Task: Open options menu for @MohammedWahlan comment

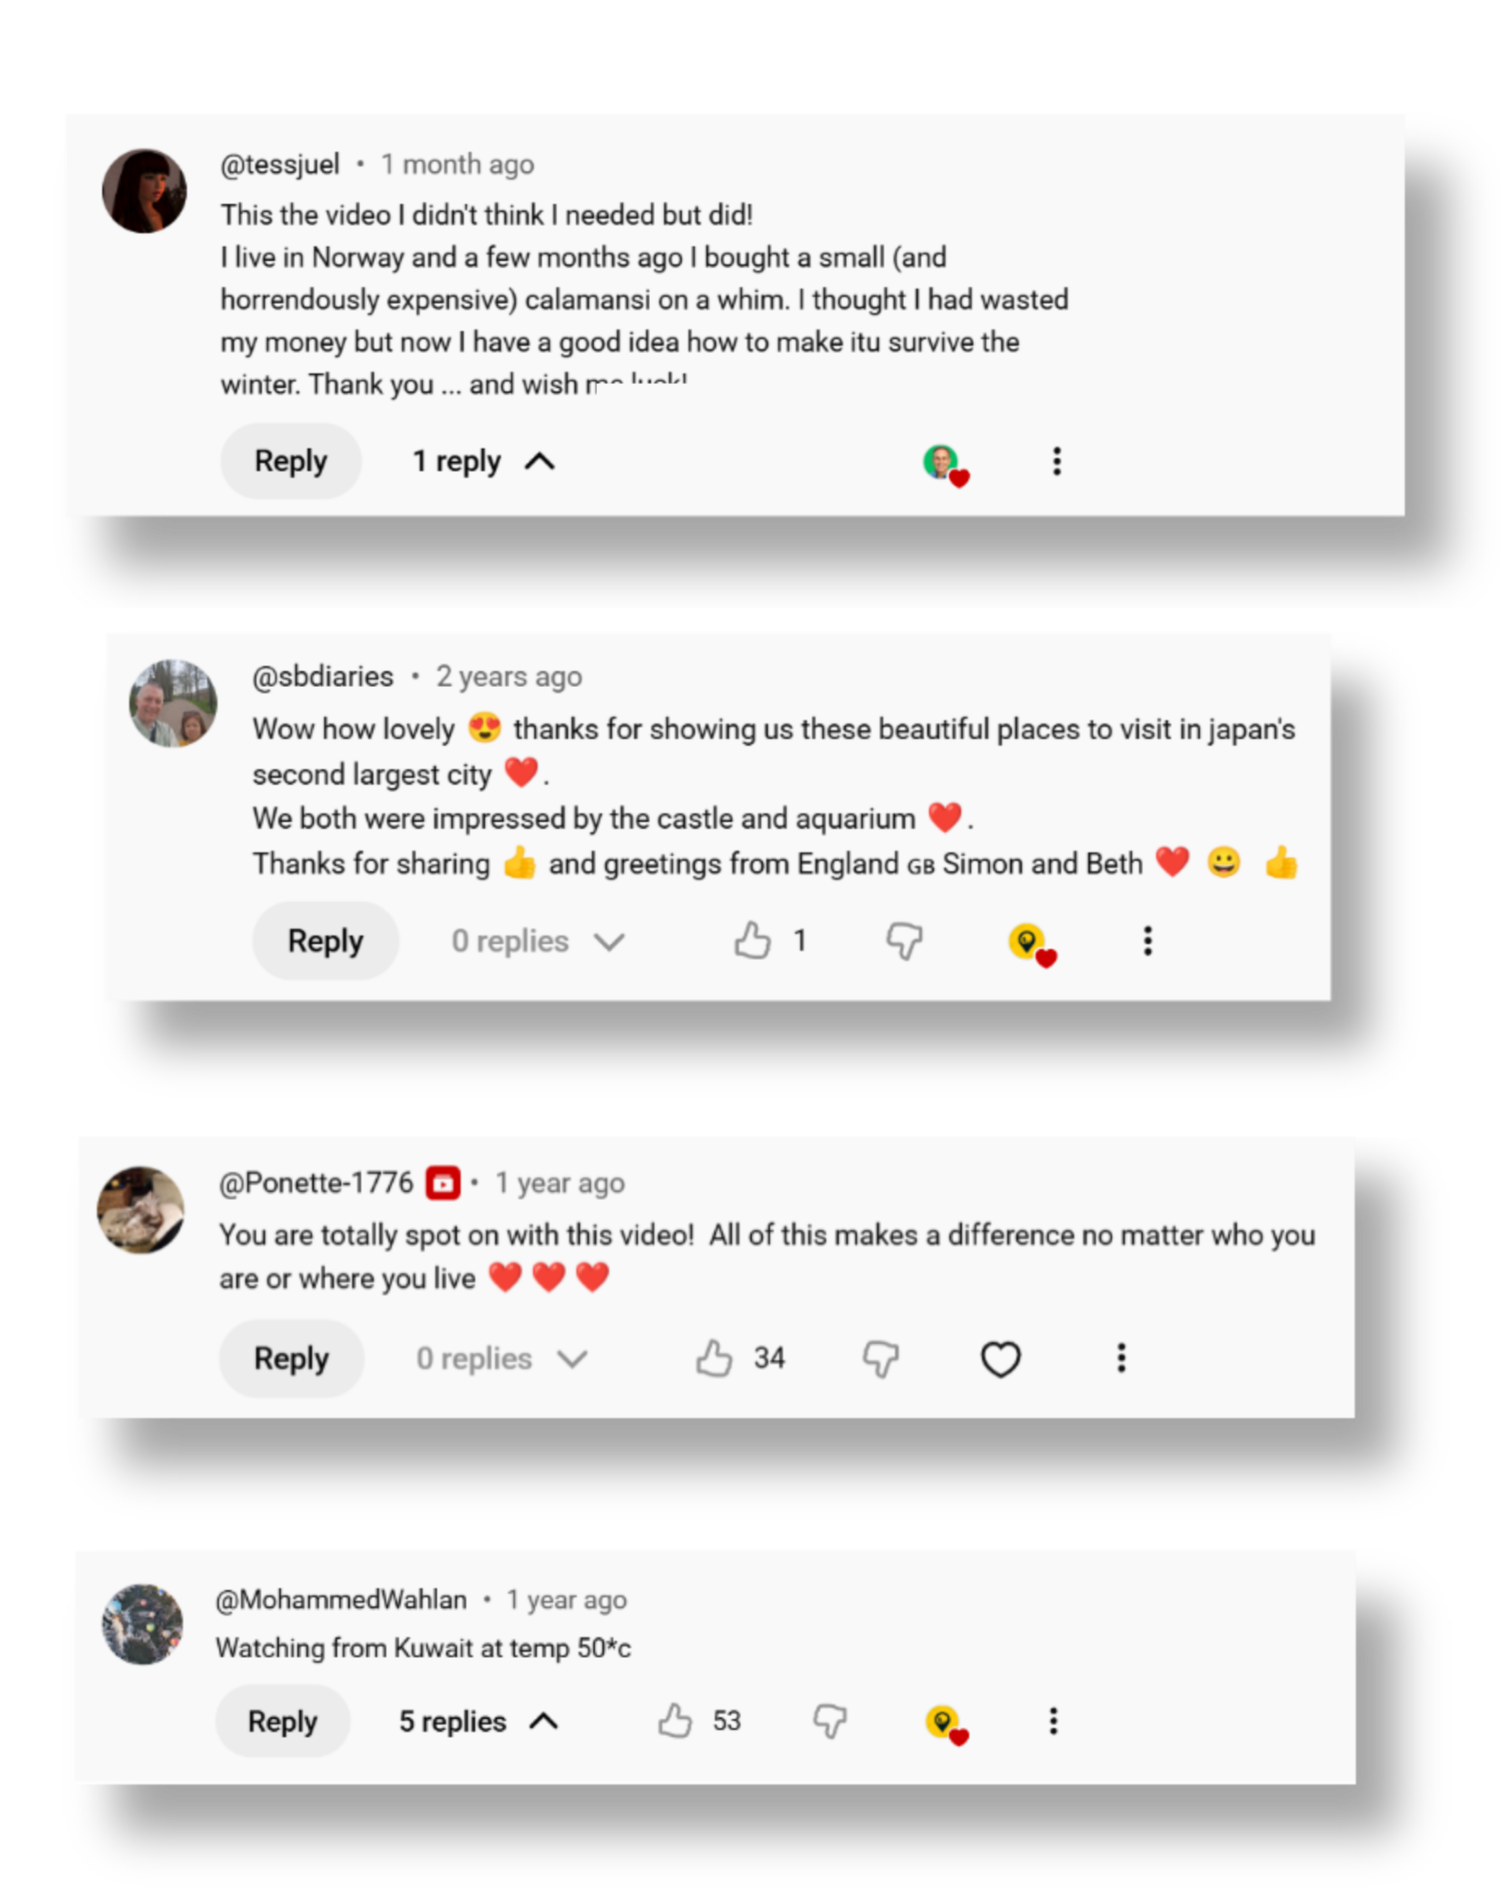Action: click(x=1052, y=1721)
